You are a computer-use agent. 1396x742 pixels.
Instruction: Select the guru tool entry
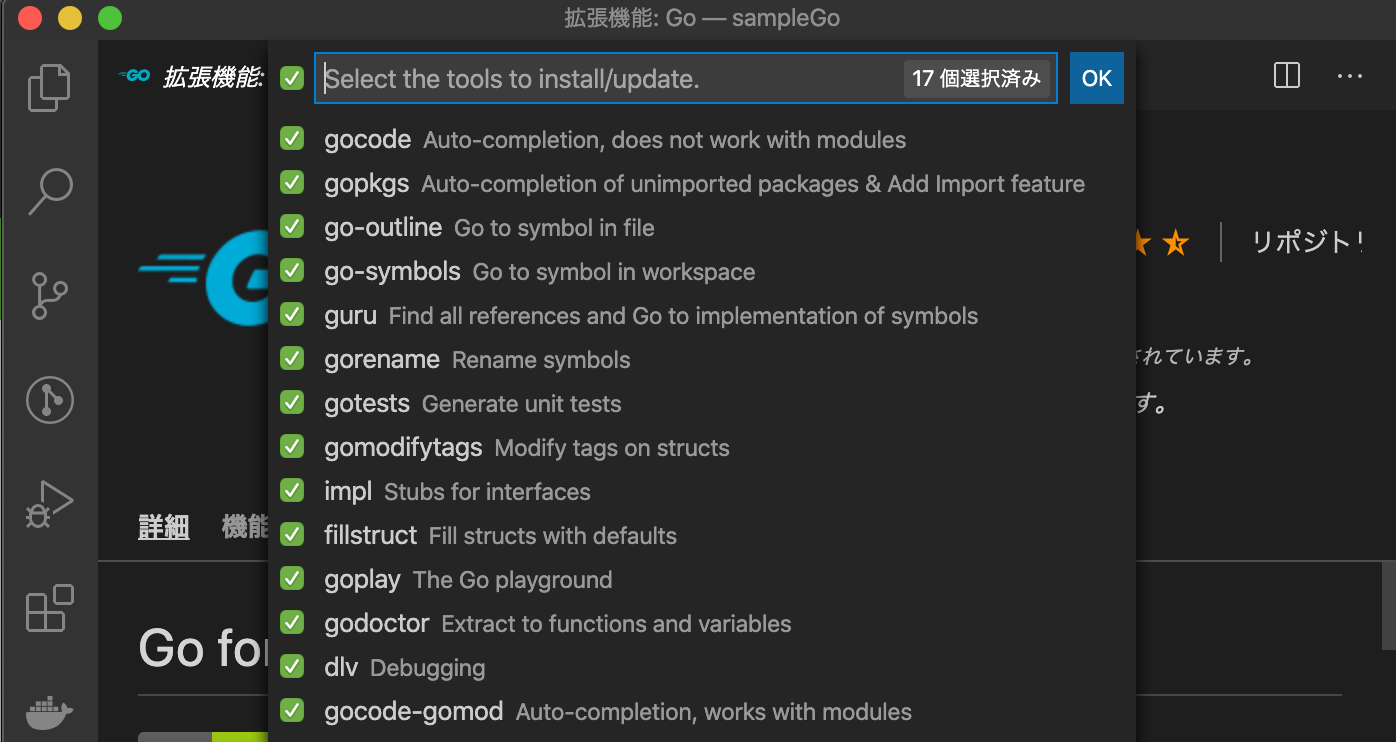[x=702, y=316]
